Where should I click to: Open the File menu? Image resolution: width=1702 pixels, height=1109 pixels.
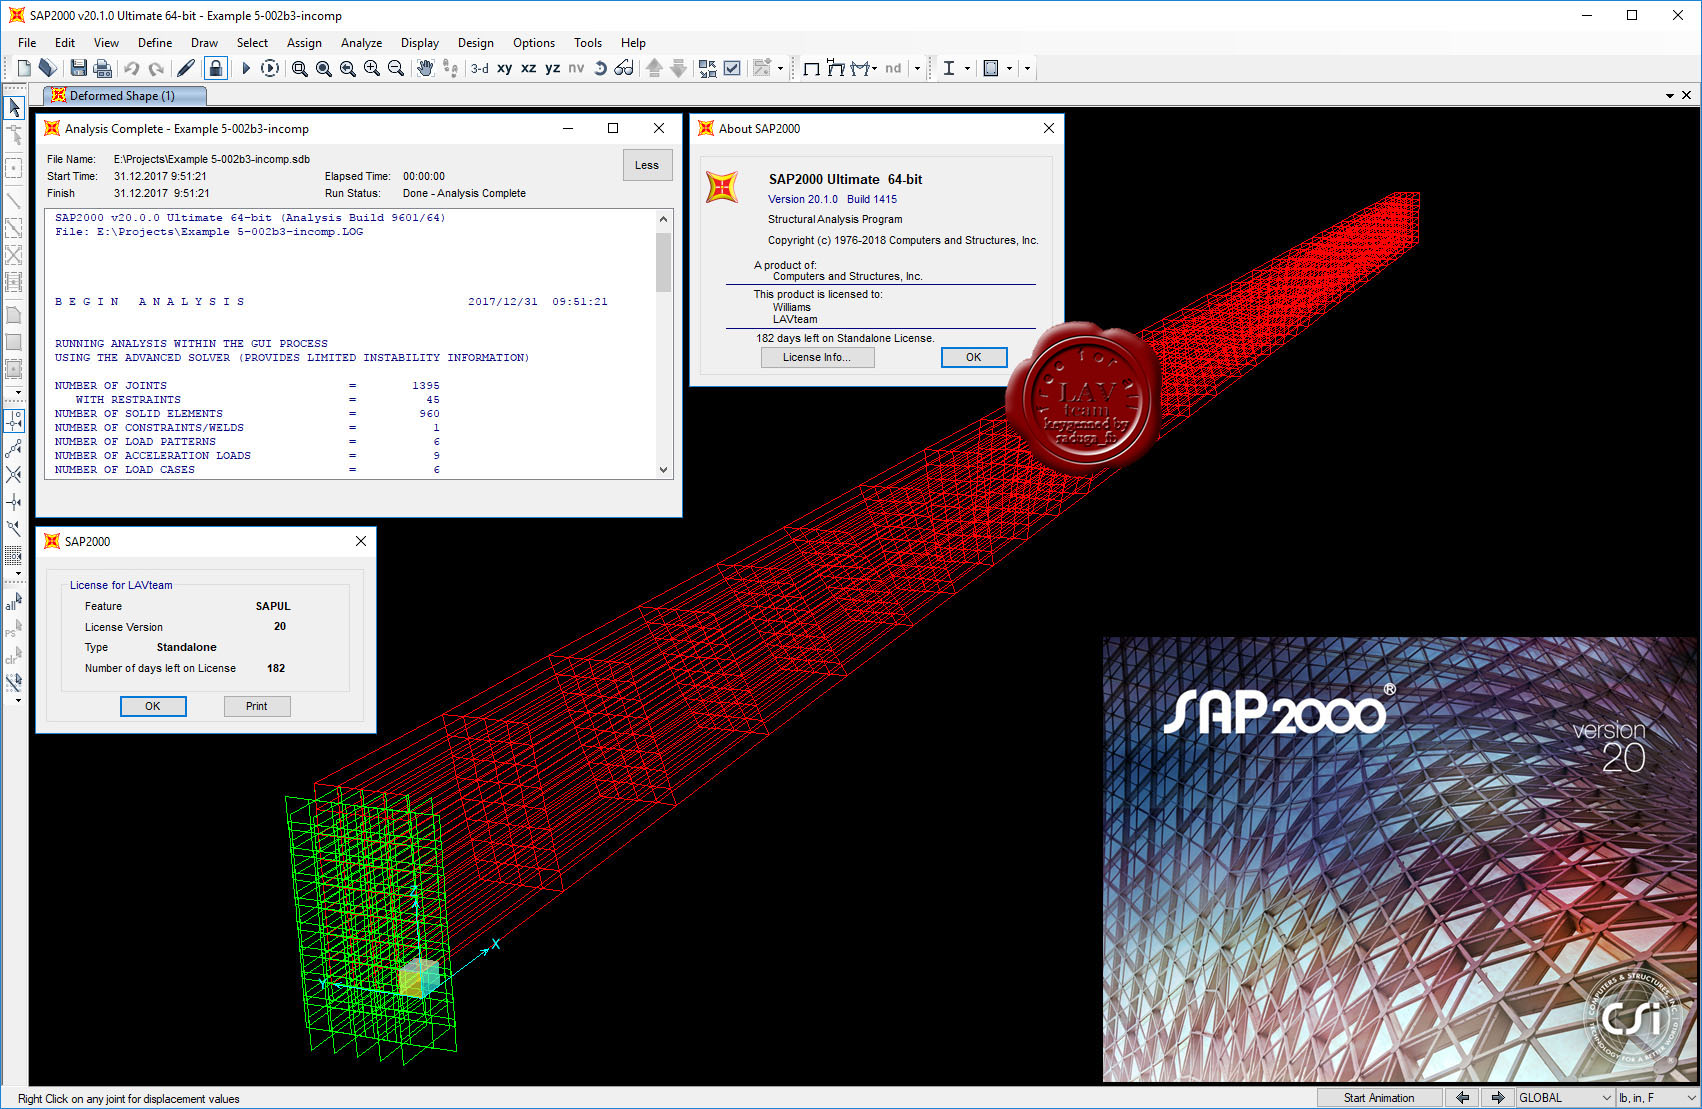27,43
